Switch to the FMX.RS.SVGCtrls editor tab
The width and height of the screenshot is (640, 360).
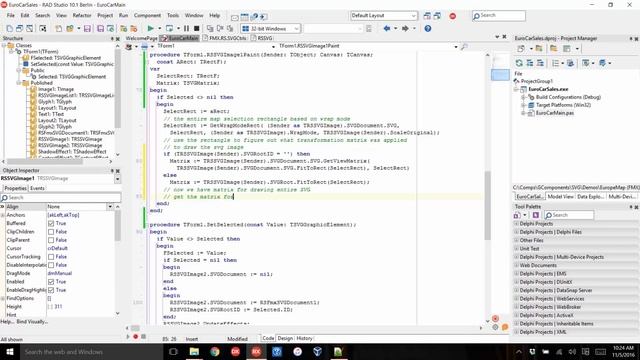click(x=225, y=38)
